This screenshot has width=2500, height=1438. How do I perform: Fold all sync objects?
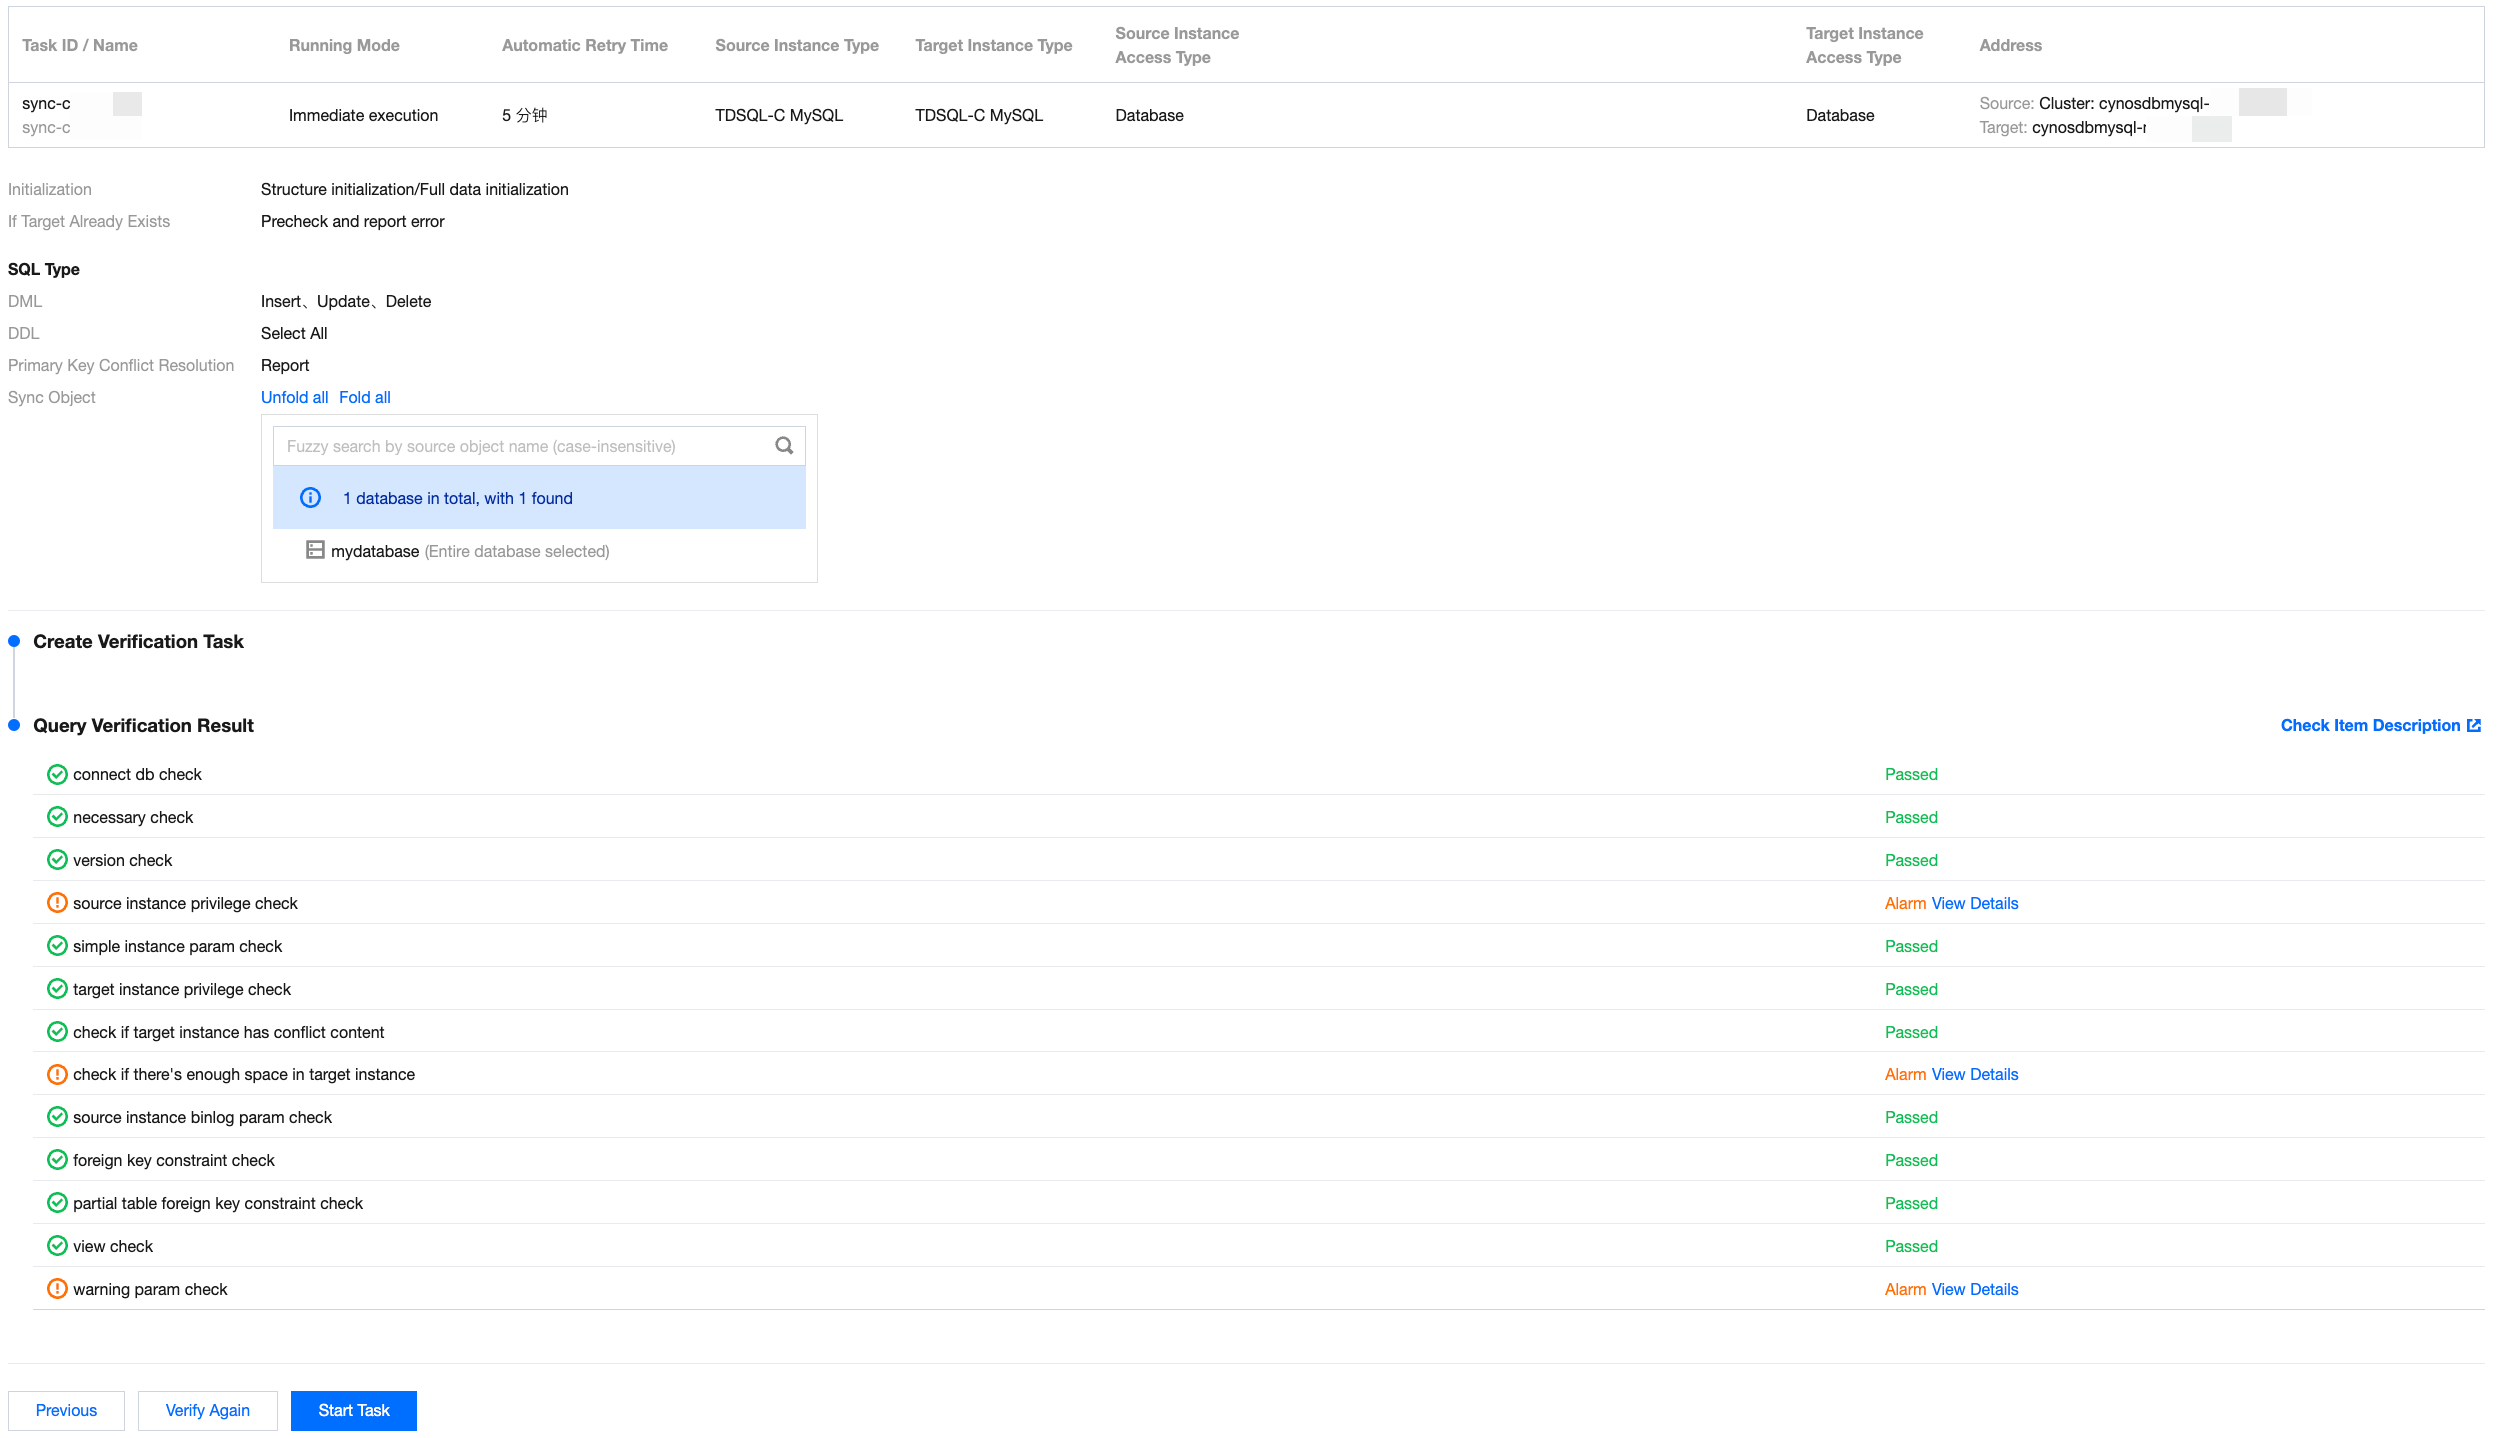click(364, 397)
